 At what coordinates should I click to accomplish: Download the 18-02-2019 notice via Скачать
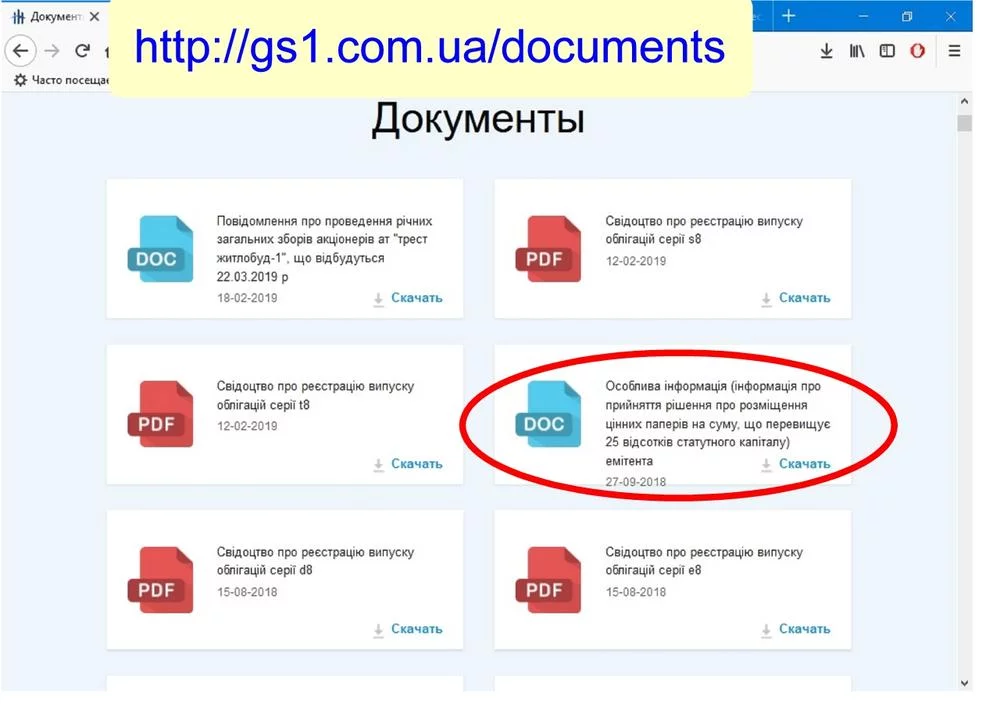[x=408, y=298]
